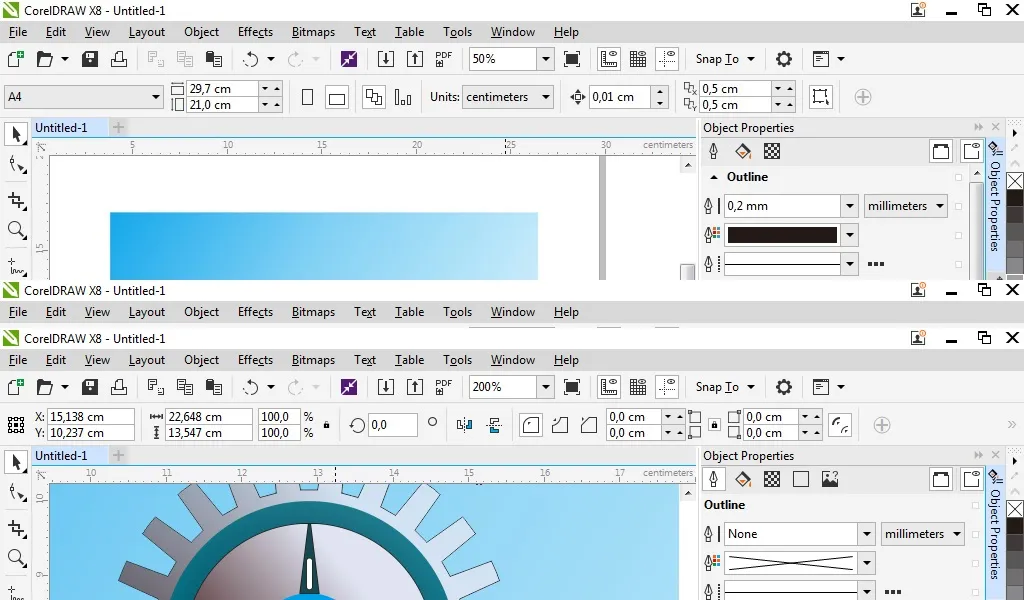Screen dimensions: 1024x600
Task: Open Layout menu in the bottom window
Action: pyautogui.click(x=147, y=359)
